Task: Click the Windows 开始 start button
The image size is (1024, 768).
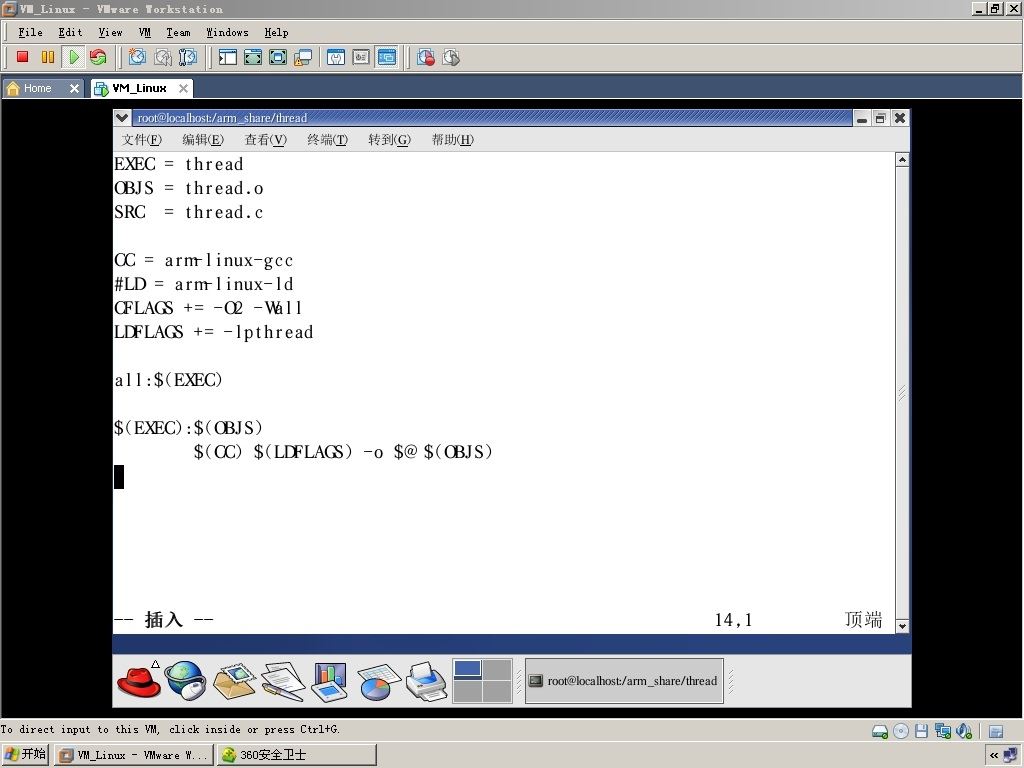Action: point(25,755)
